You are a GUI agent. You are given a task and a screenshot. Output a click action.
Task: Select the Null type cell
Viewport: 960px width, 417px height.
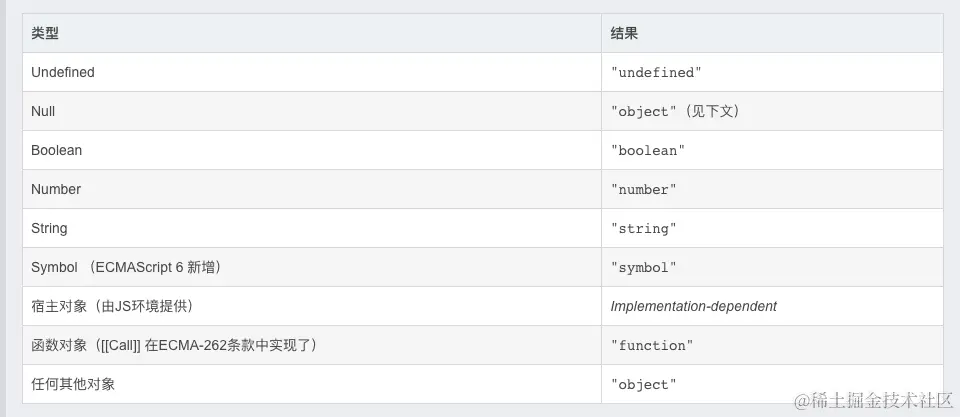tap(43, 111)
